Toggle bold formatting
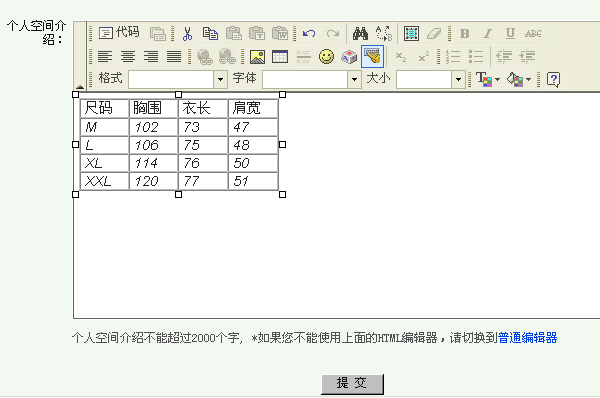600x398 pixels. (x=464, y=34)
